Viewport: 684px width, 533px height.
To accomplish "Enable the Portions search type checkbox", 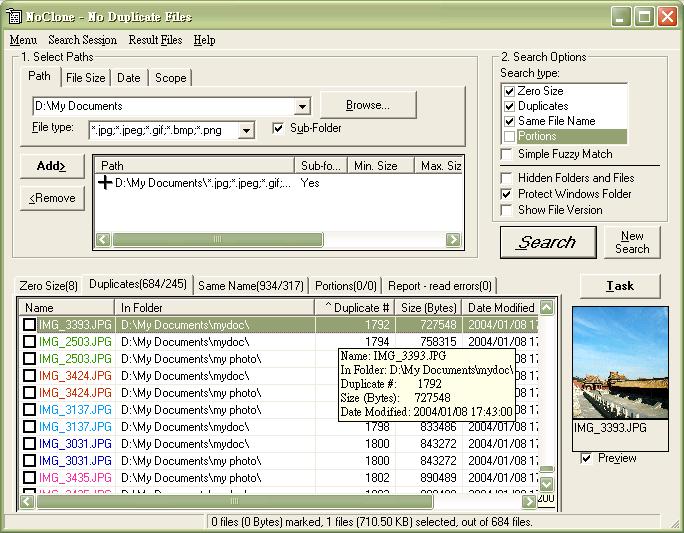I will coord(509,136).
